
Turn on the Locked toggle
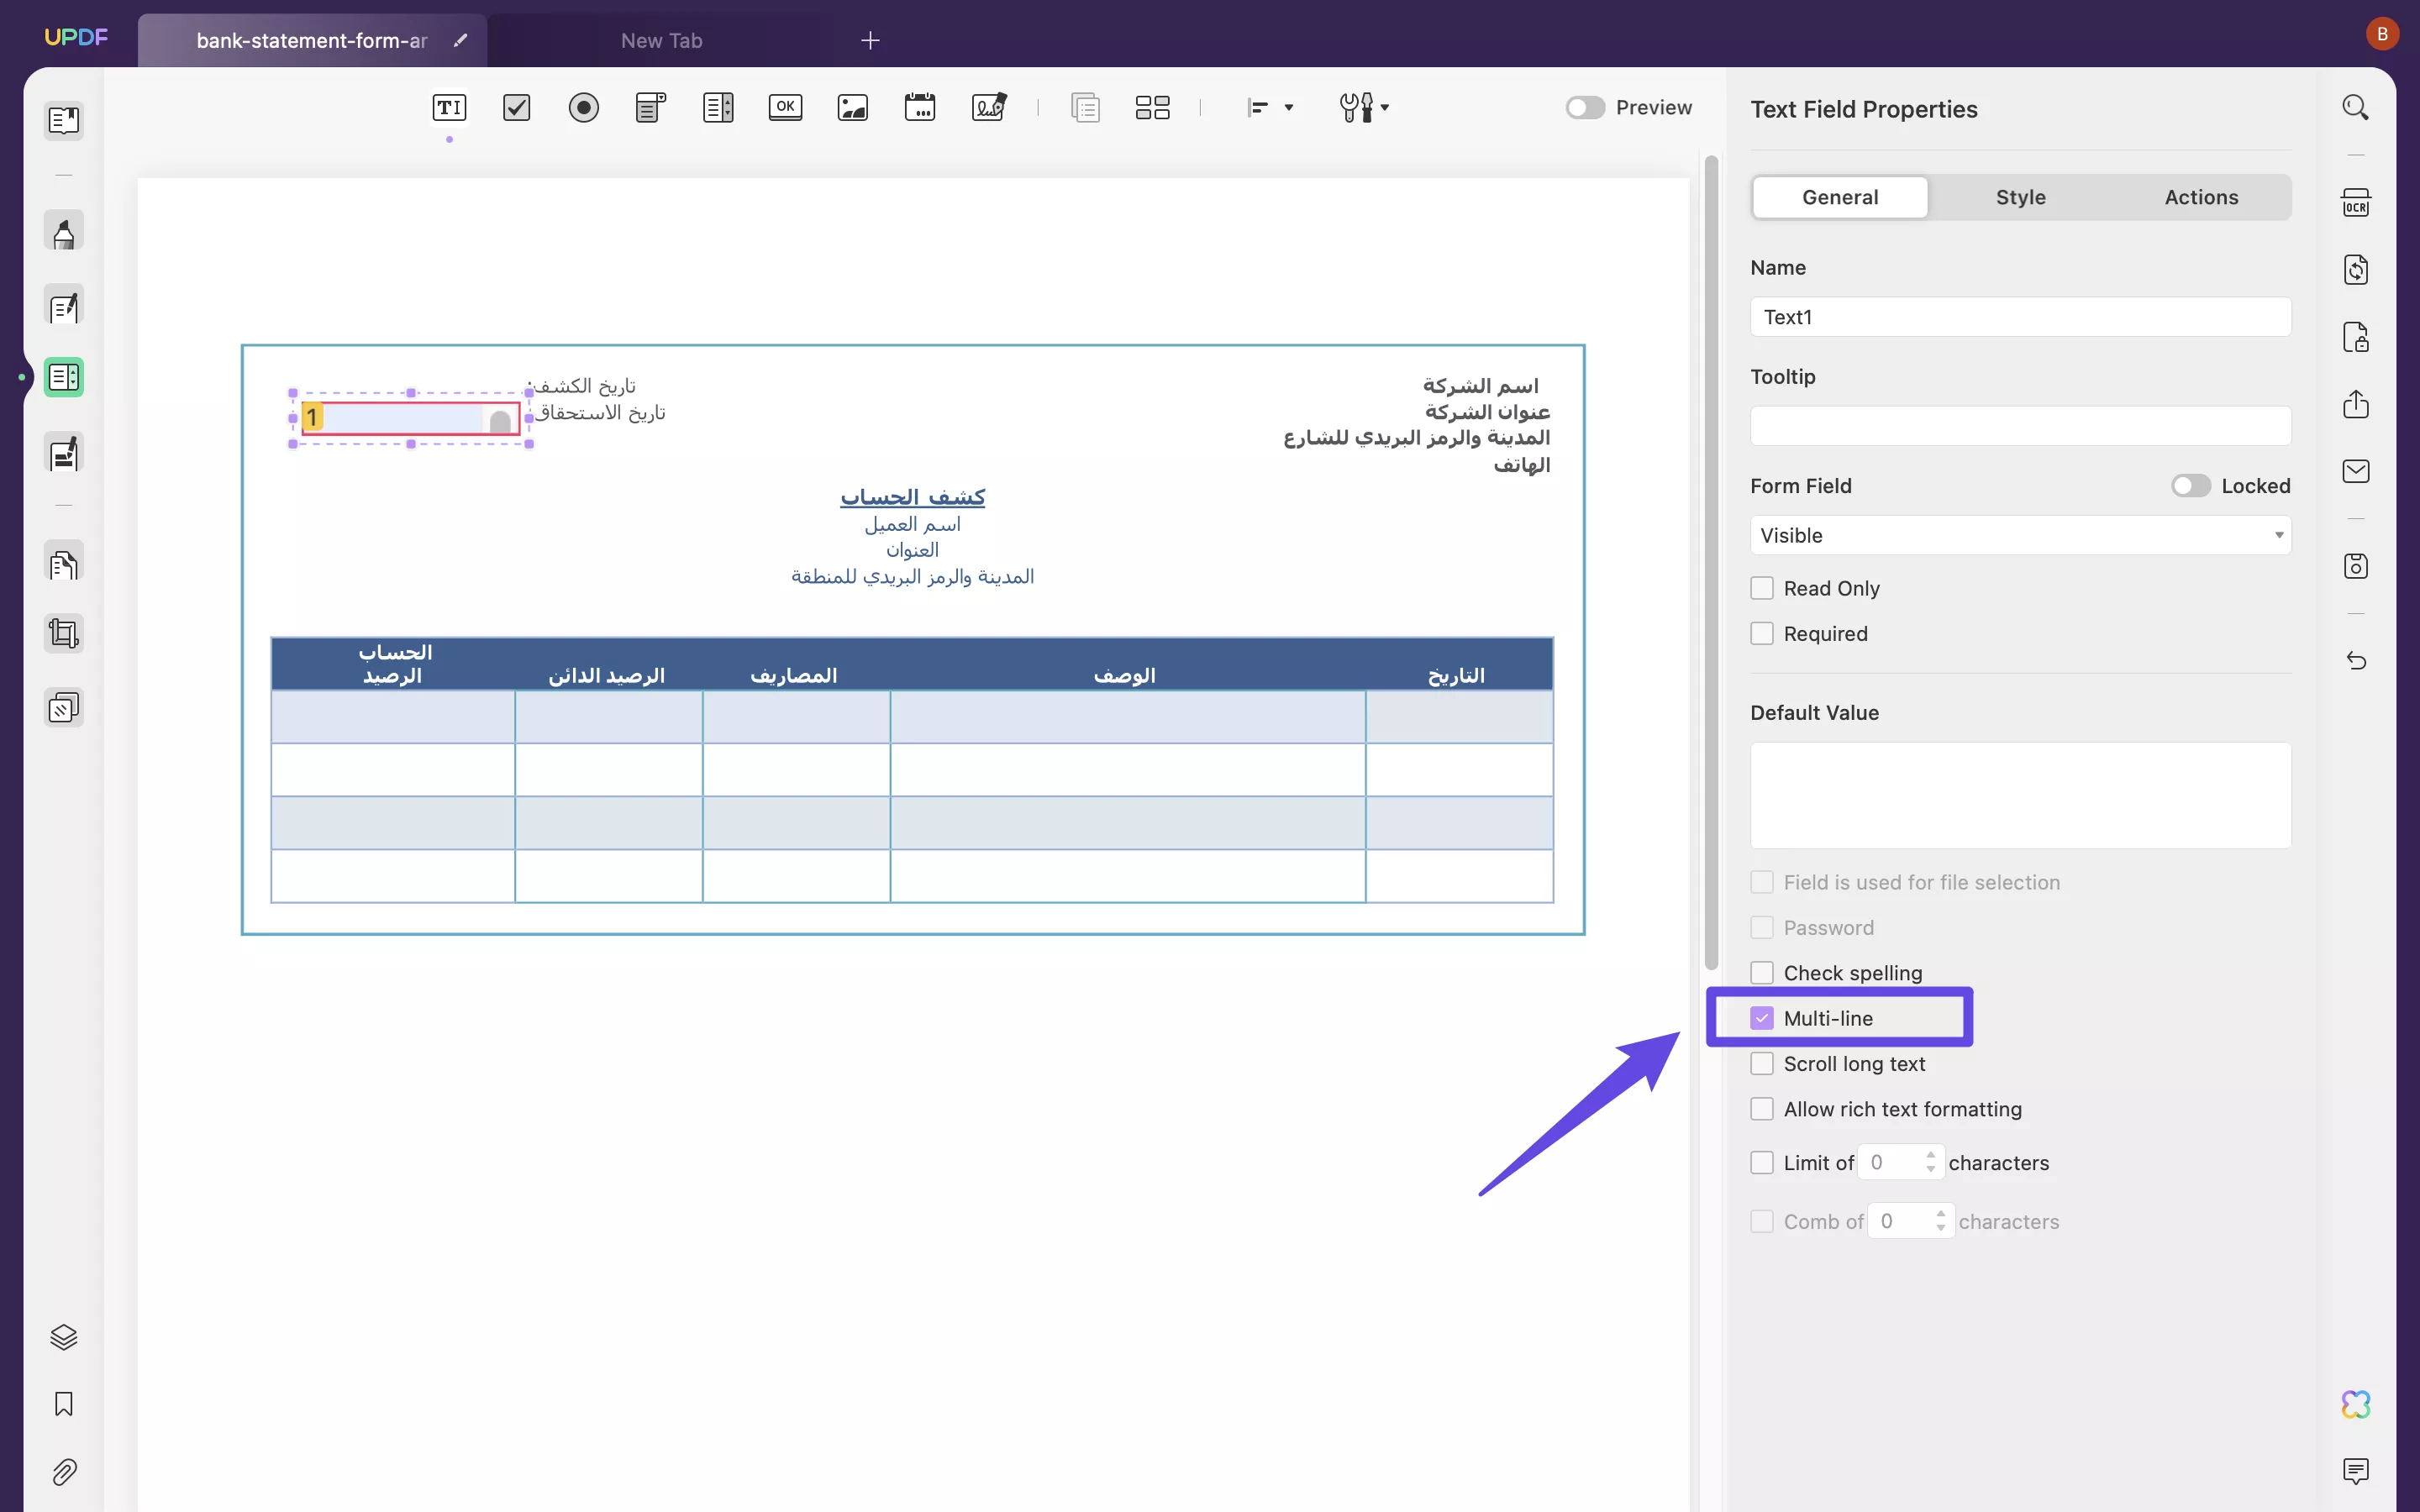coord(2190,486)
